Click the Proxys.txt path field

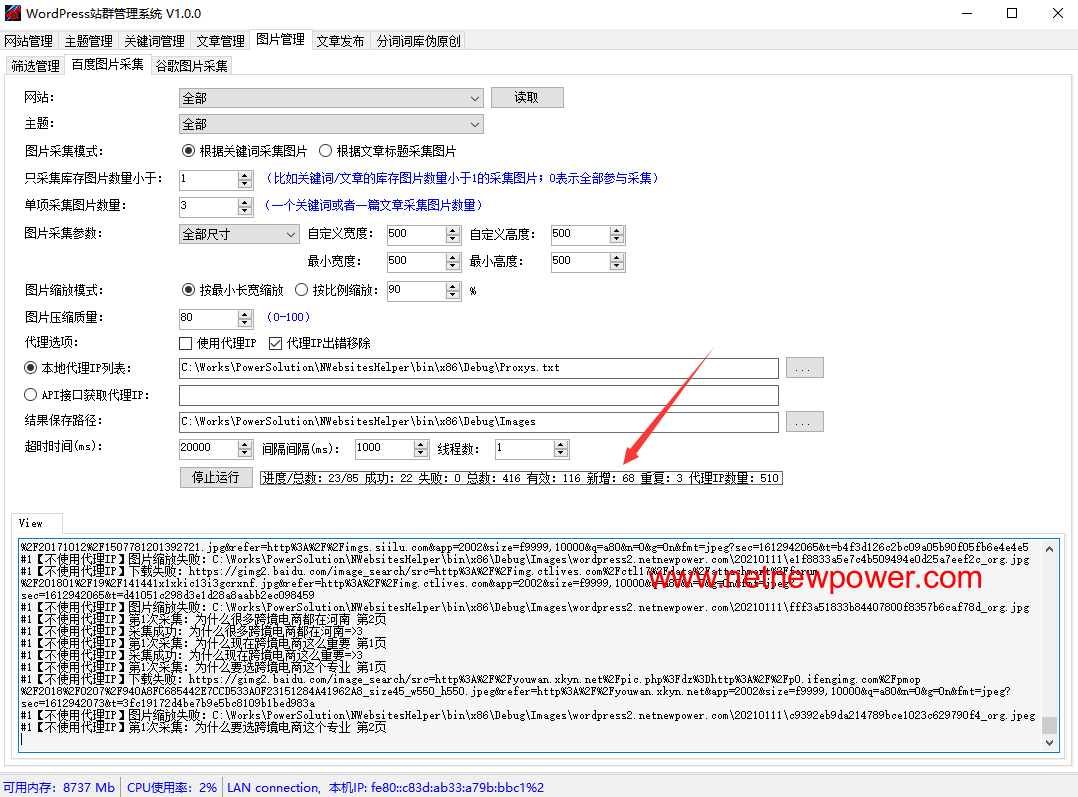(x=478, y=368)
